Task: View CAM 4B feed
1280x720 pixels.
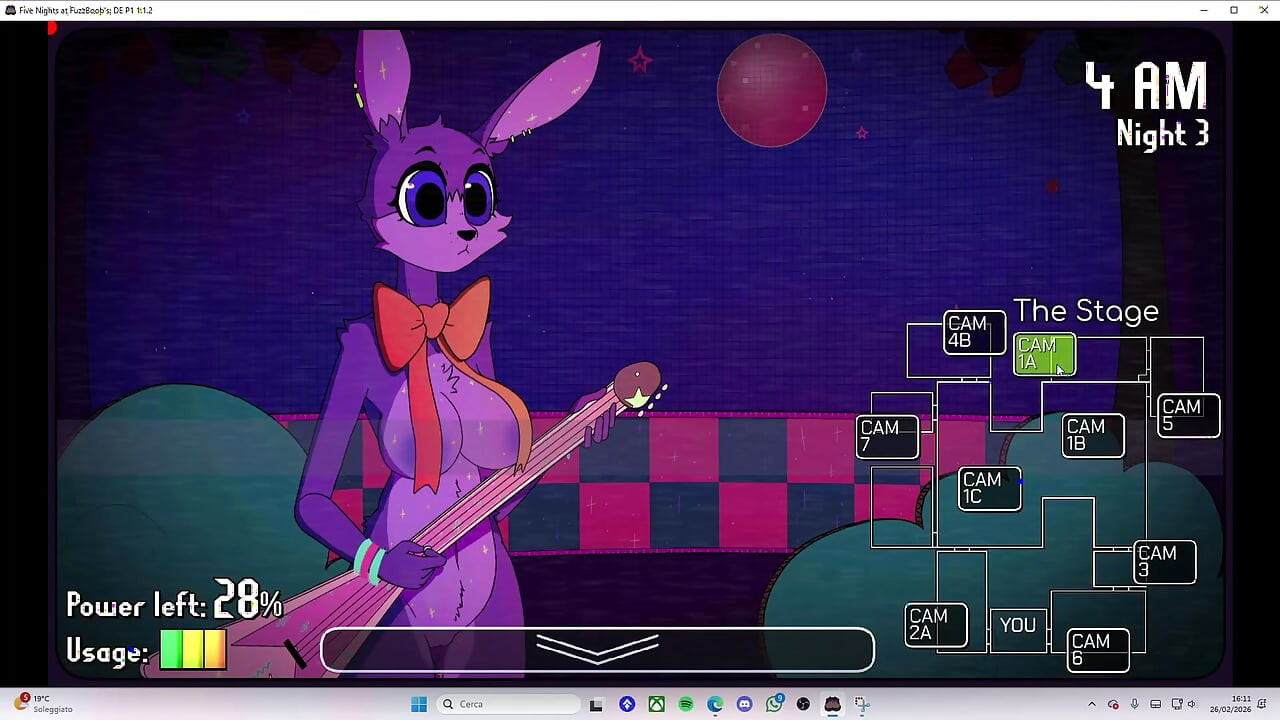Action: click(x=974, y=332)
